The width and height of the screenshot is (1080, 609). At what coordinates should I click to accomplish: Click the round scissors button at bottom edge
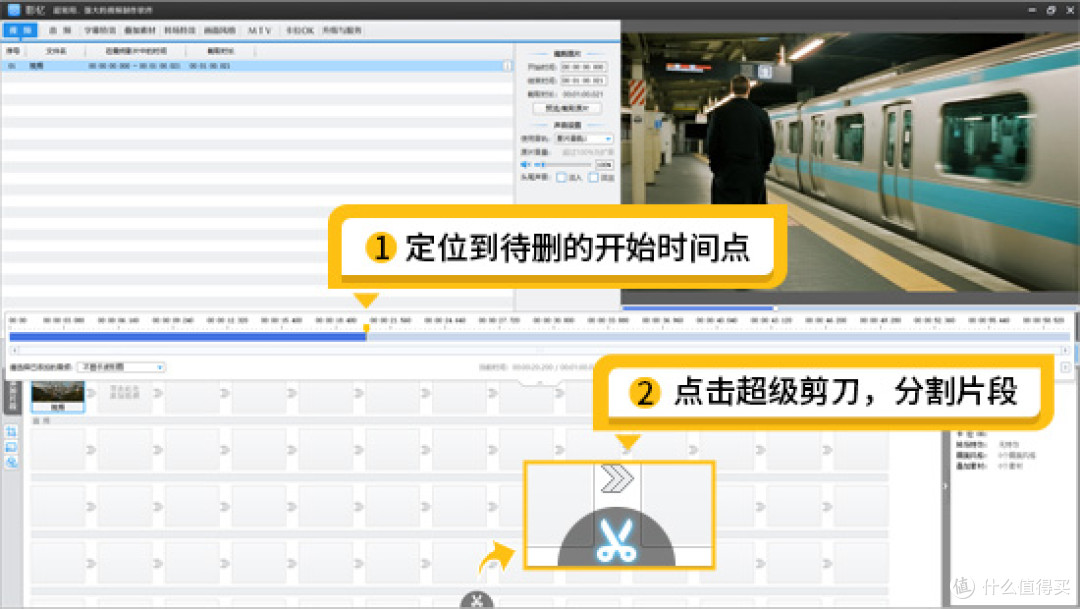pos(477,601)
